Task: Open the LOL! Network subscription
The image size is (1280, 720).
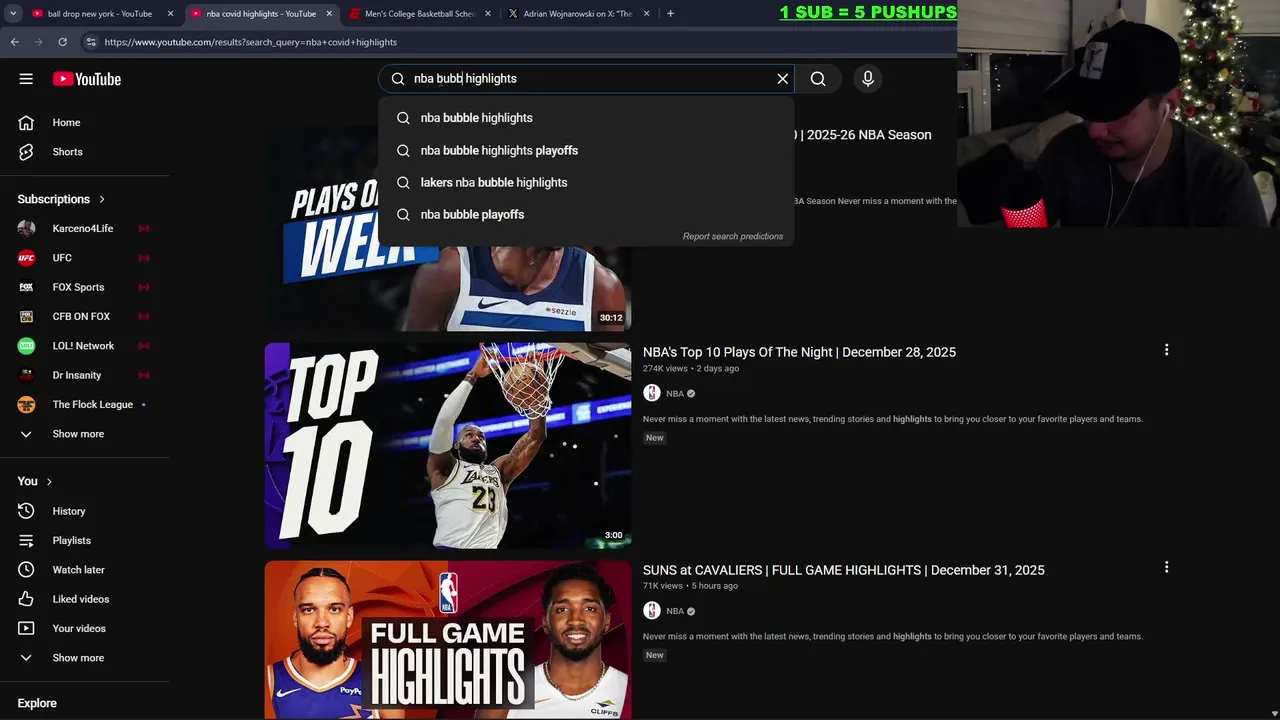Action: click(x=85, y=346)
